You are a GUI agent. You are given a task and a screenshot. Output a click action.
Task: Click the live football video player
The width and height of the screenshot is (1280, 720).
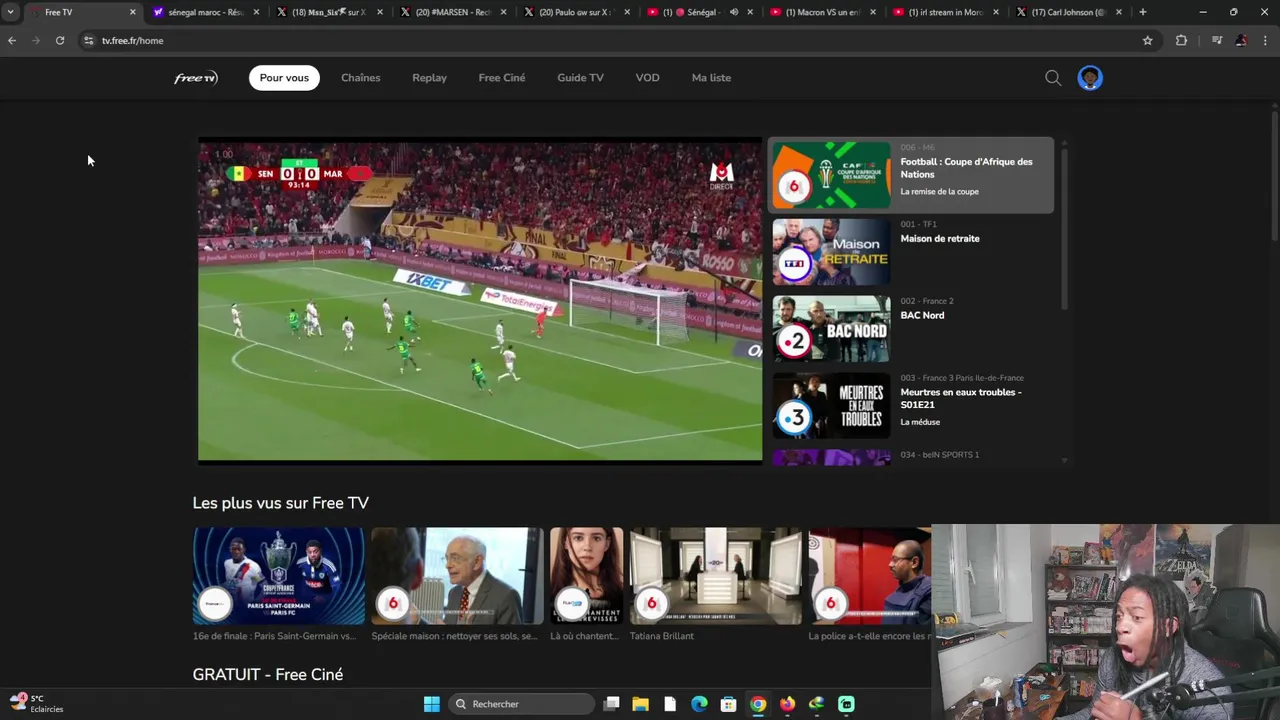click(480, 301)
